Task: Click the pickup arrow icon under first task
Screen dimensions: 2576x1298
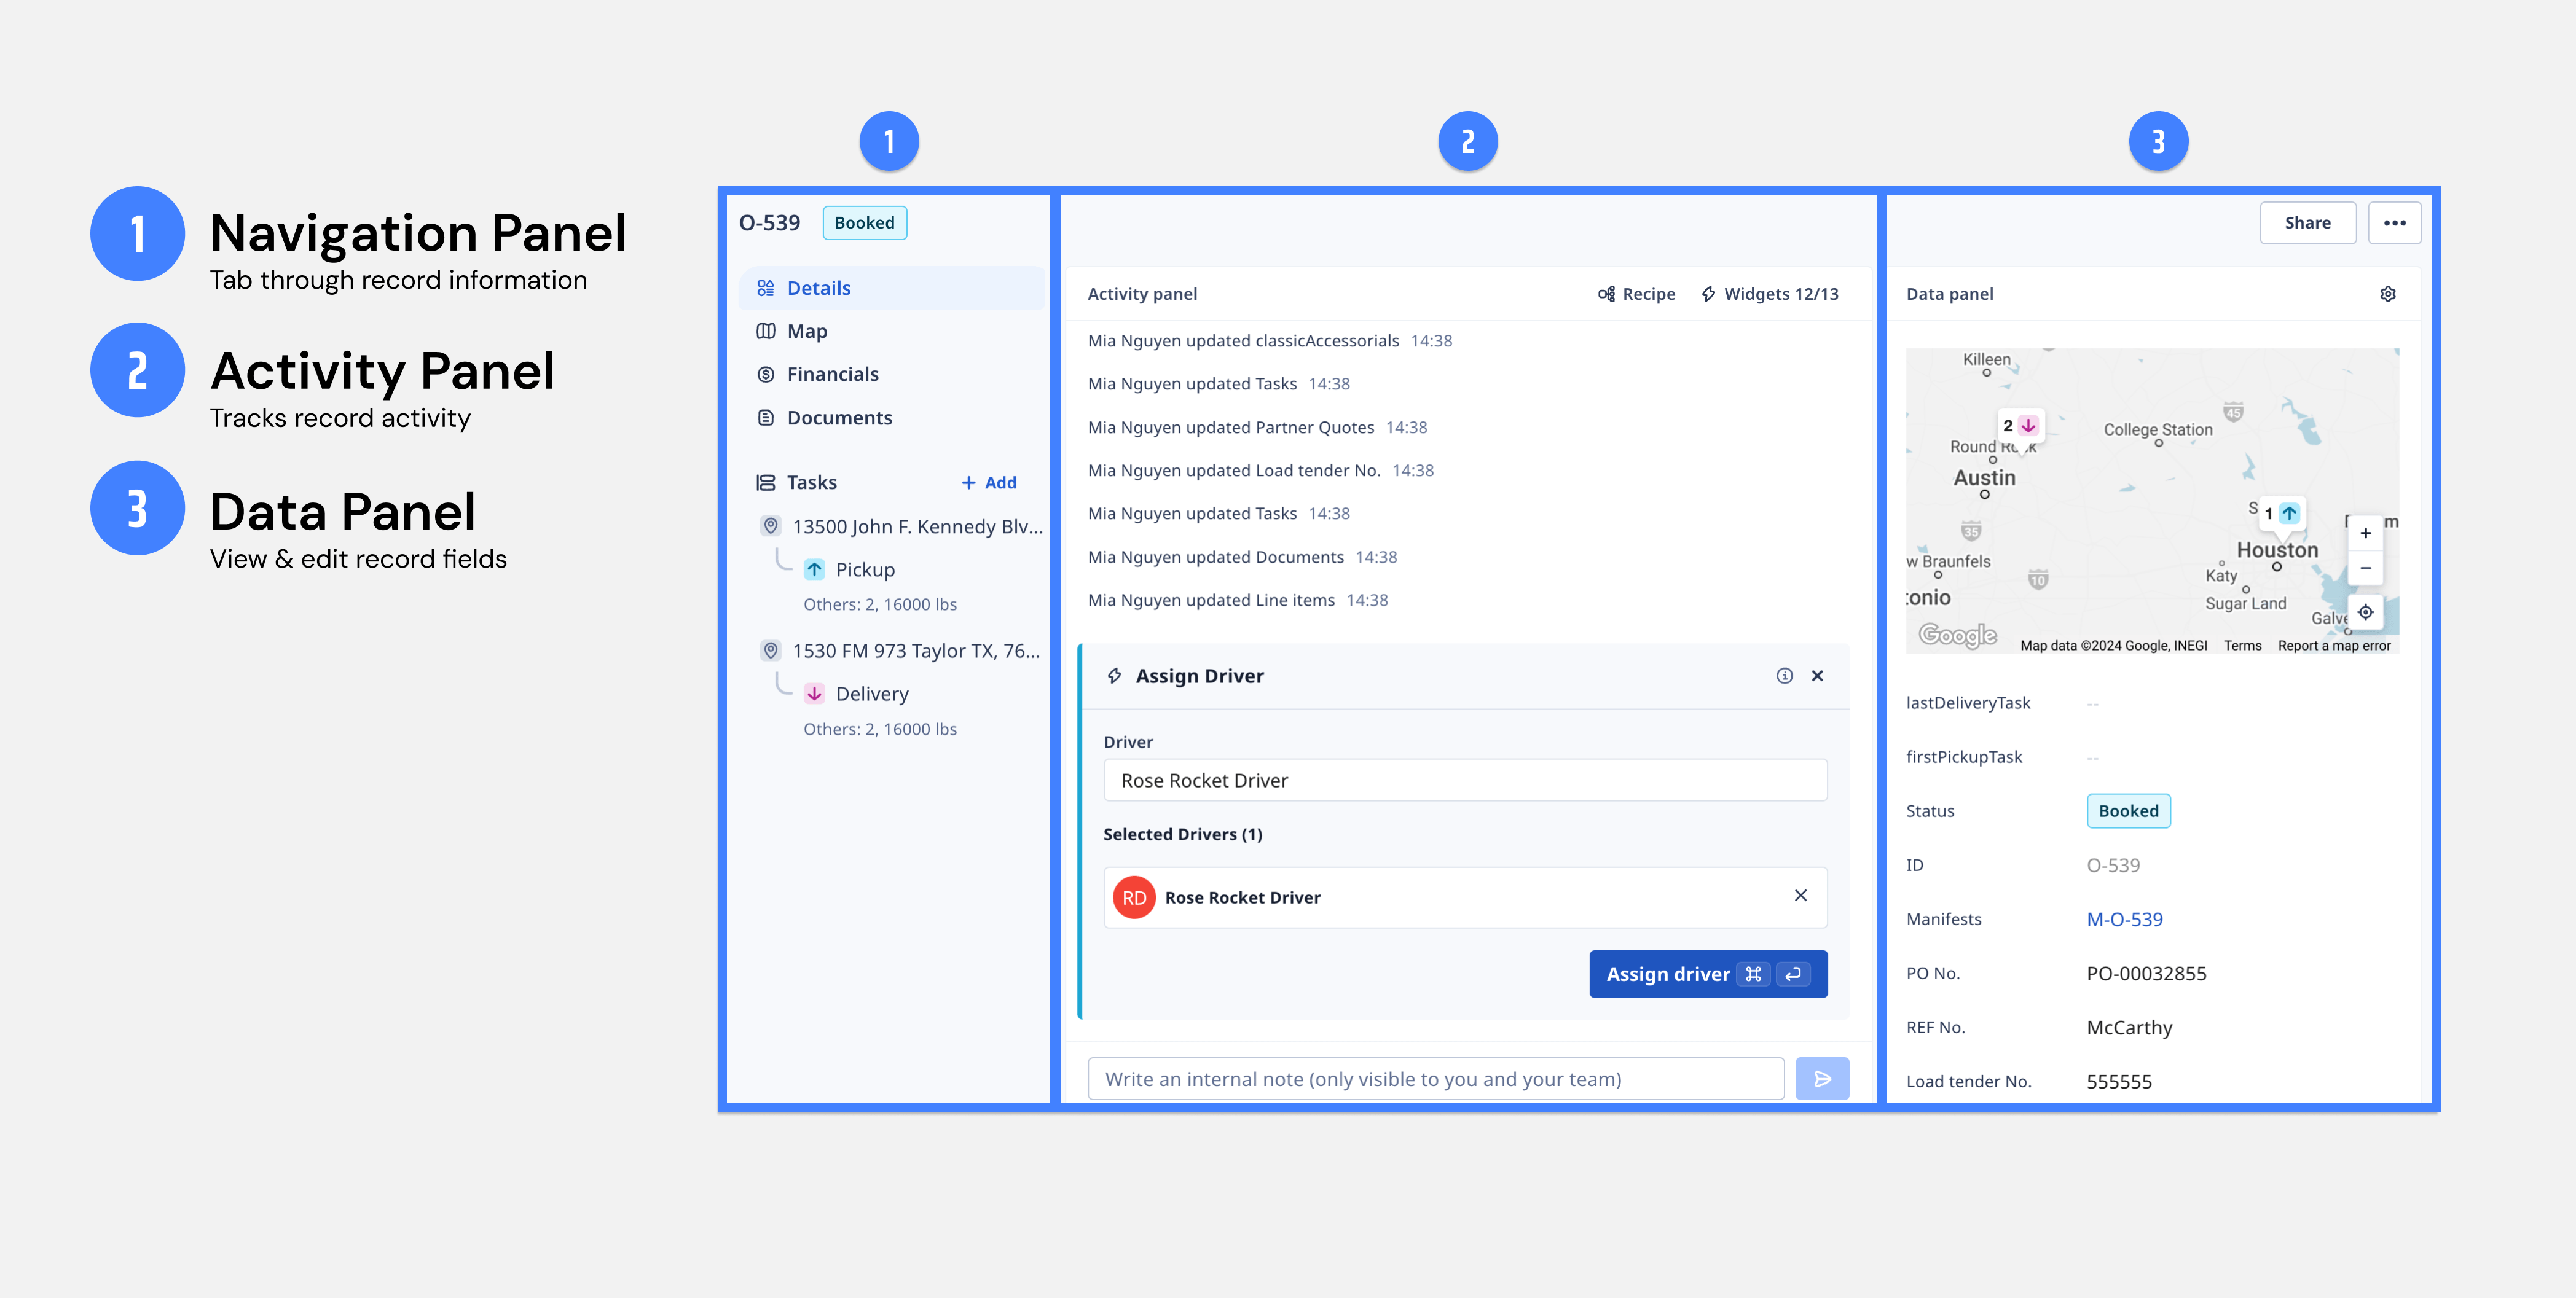Action: click(x=814, y=568)
